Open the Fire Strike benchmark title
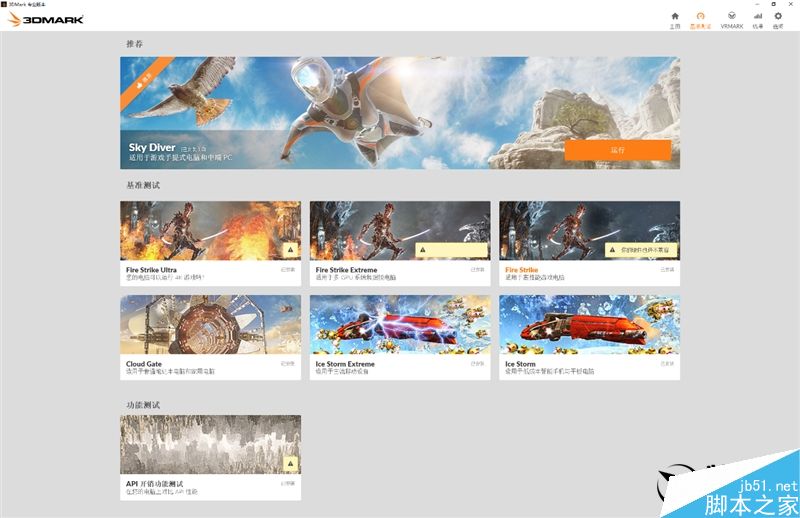This screenshot has width=800, height=518. 521,269
